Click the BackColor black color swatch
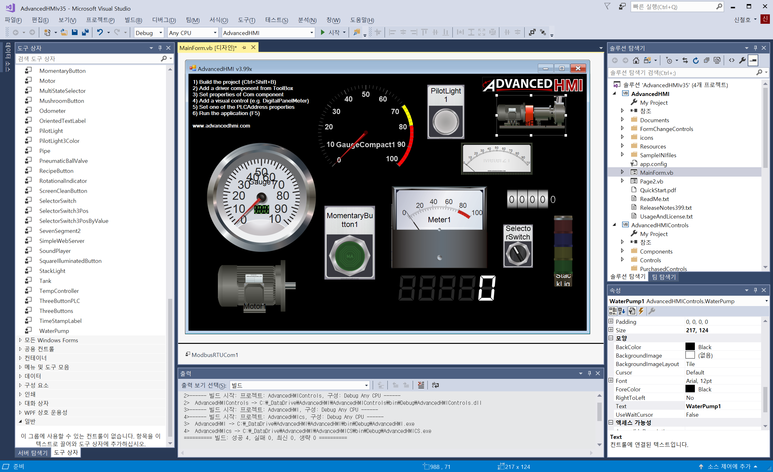The height and width of the screenshot is (472, 773). click(x=690, y=347)
